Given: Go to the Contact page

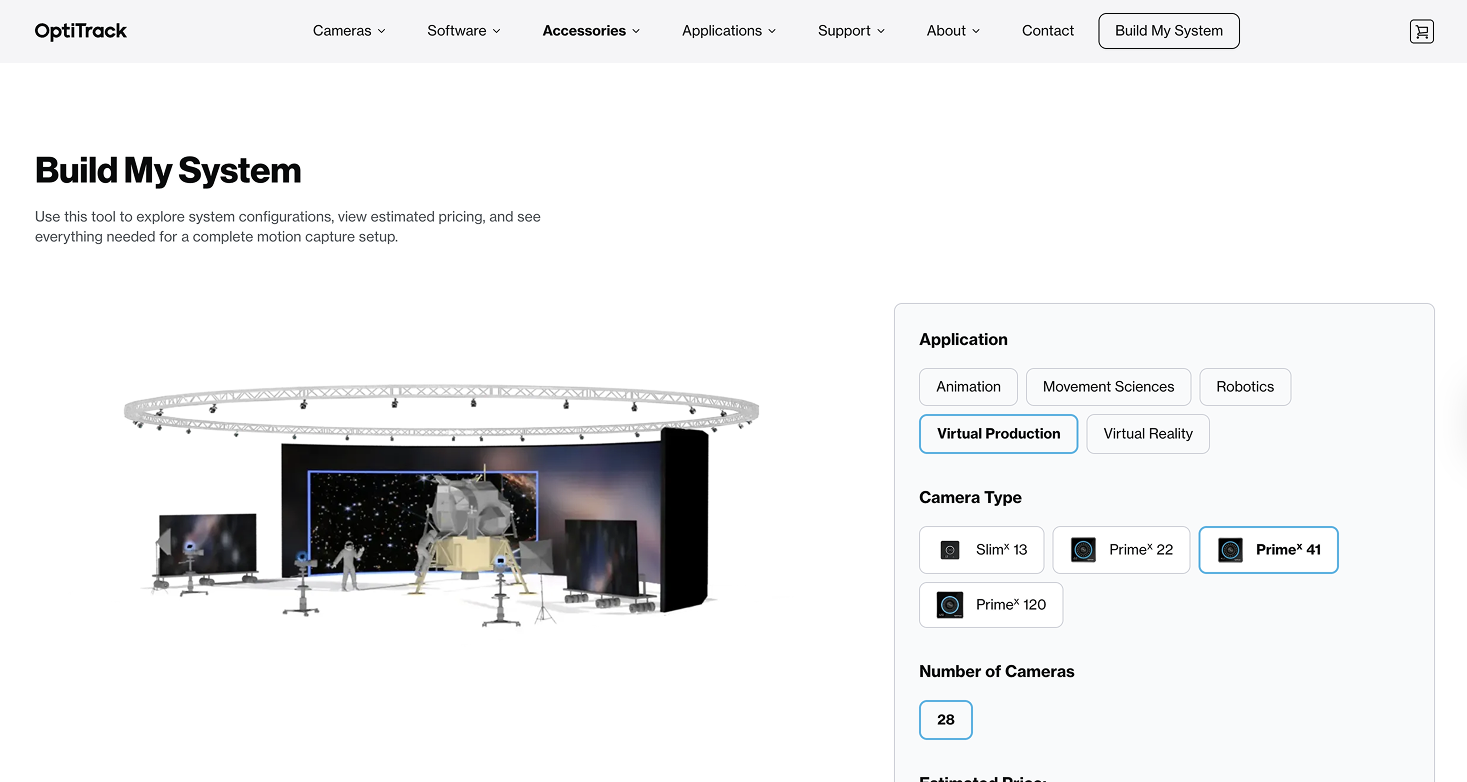Looking at the screenshot, I should click(1048, 31).
